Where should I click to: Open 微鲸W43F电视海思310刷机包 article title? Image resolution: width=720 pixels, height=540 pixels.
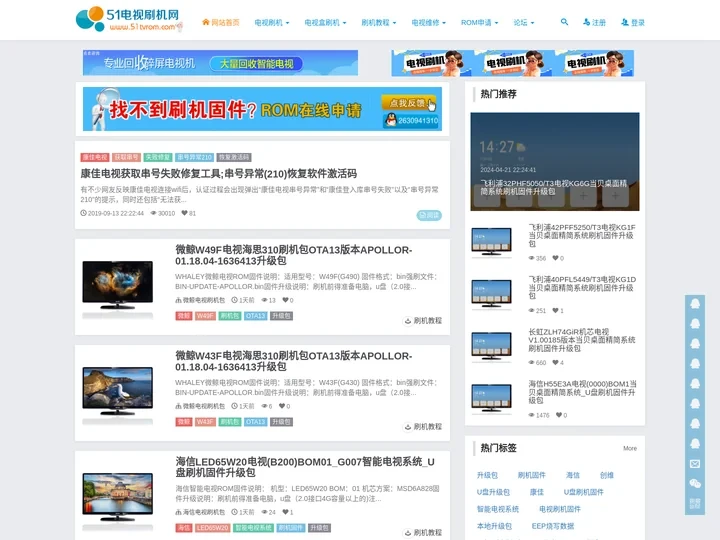pos(293,361)
